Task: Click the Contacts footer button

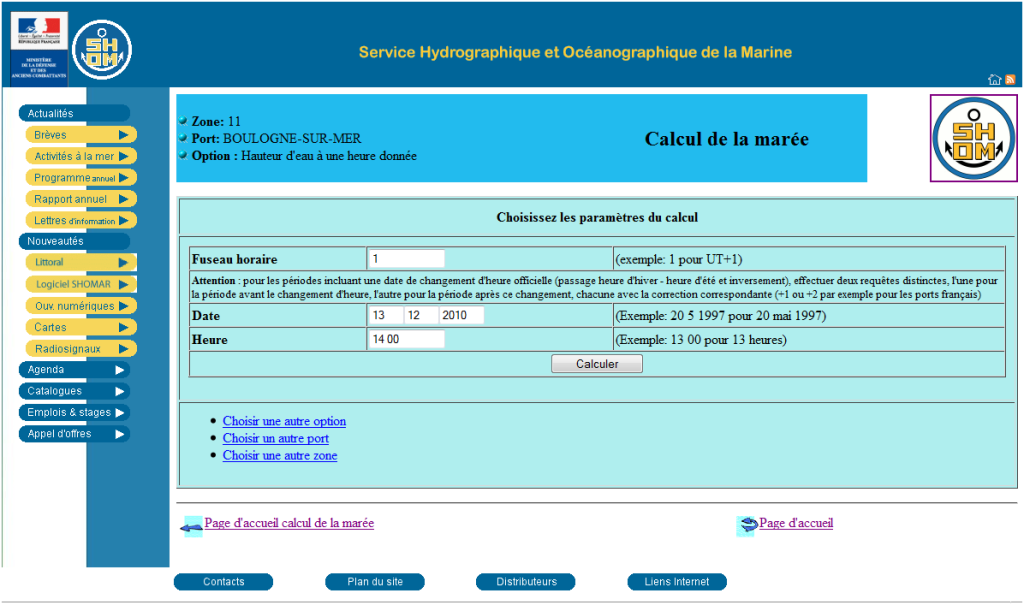Action: (223, 581)
